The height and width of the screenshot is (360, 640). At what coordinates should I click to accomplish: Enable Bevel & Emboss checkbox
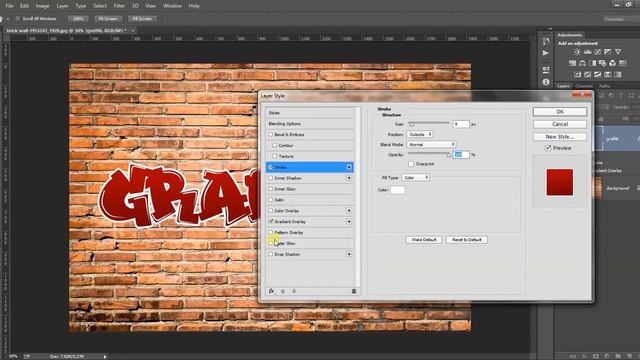pyautogui.click(x=270, y=134)
